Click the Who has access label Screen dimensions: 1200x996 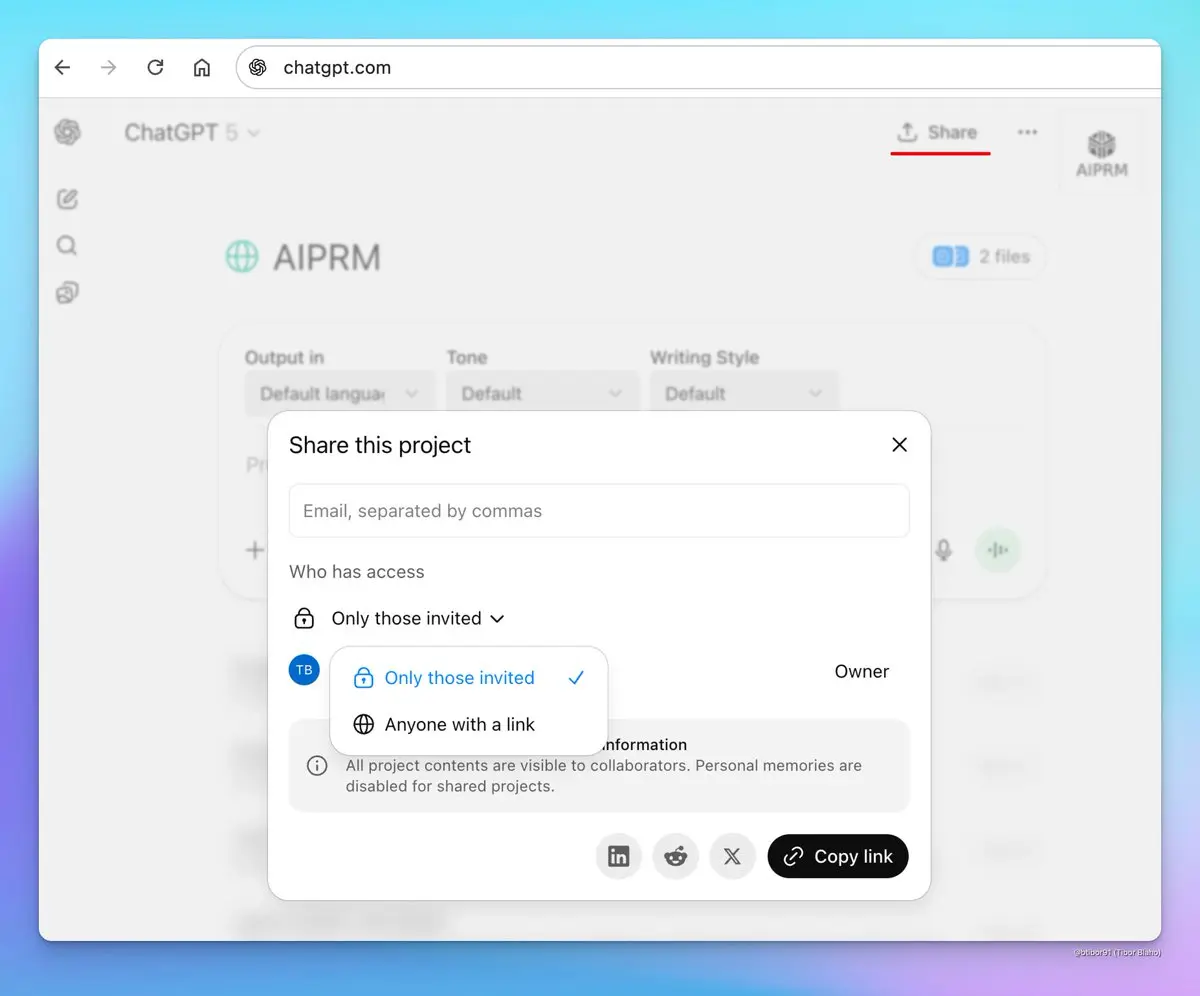pyautogui.click(x=357, y=572)
